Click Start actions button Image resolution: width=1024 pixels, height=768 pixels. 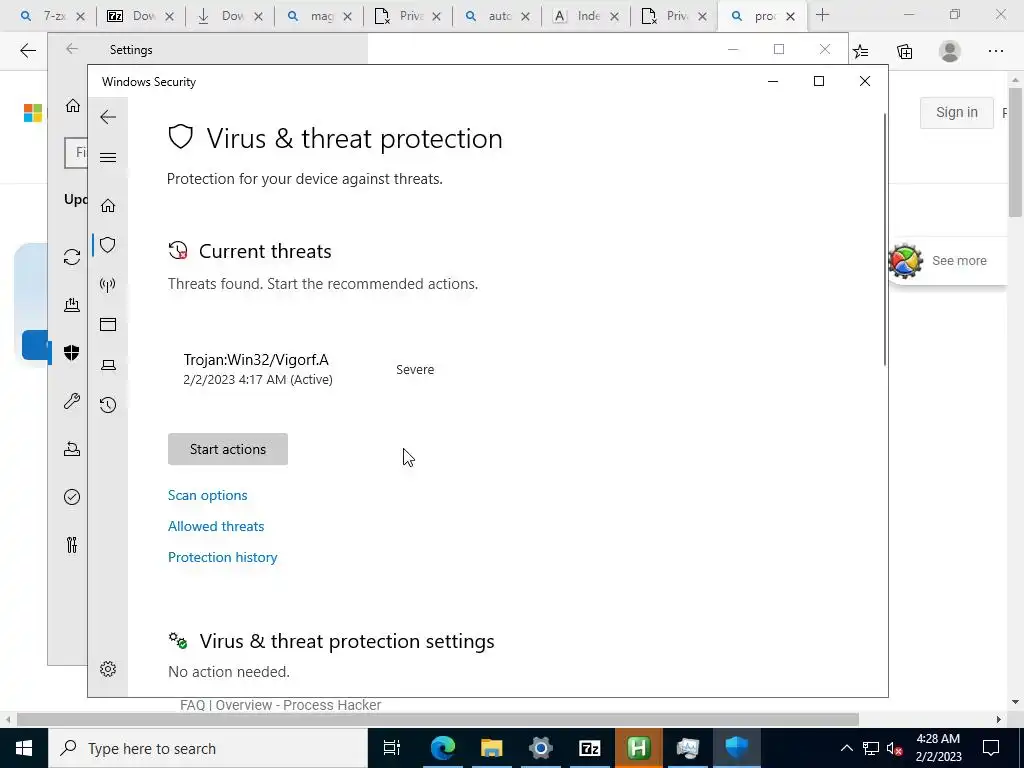228,449
